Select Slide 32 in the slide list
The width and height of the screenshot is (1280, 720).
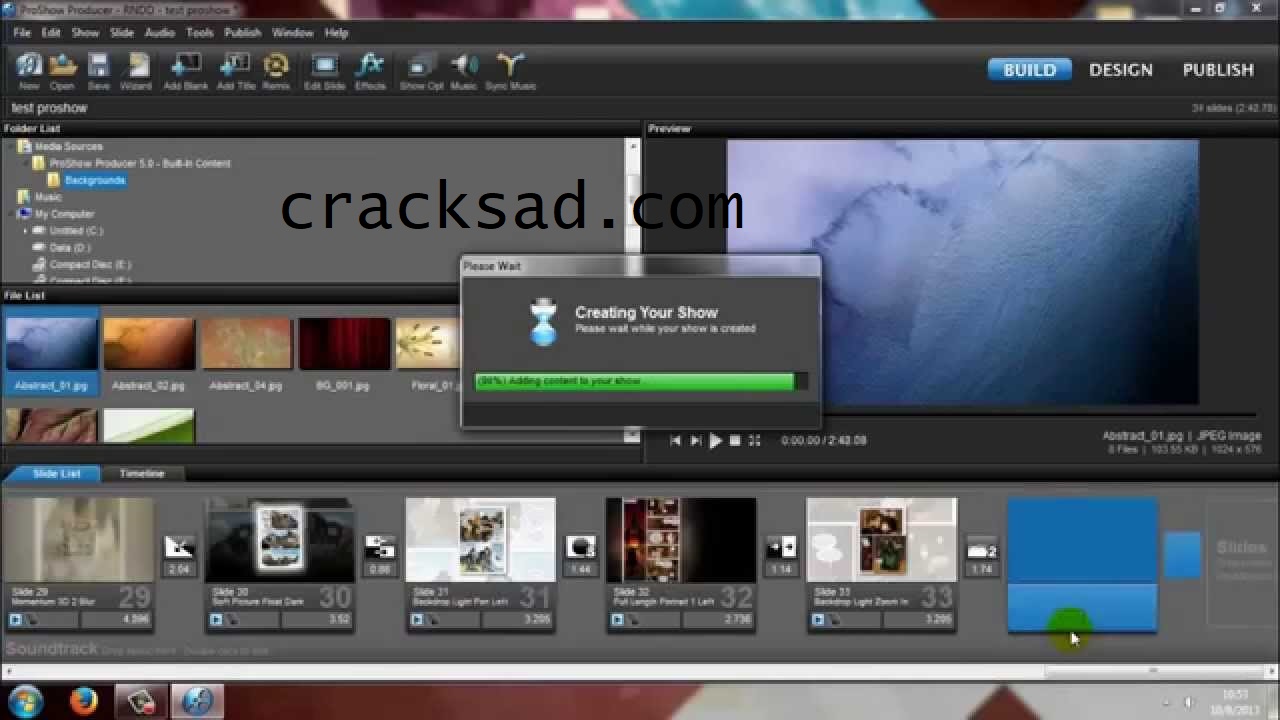681,565
